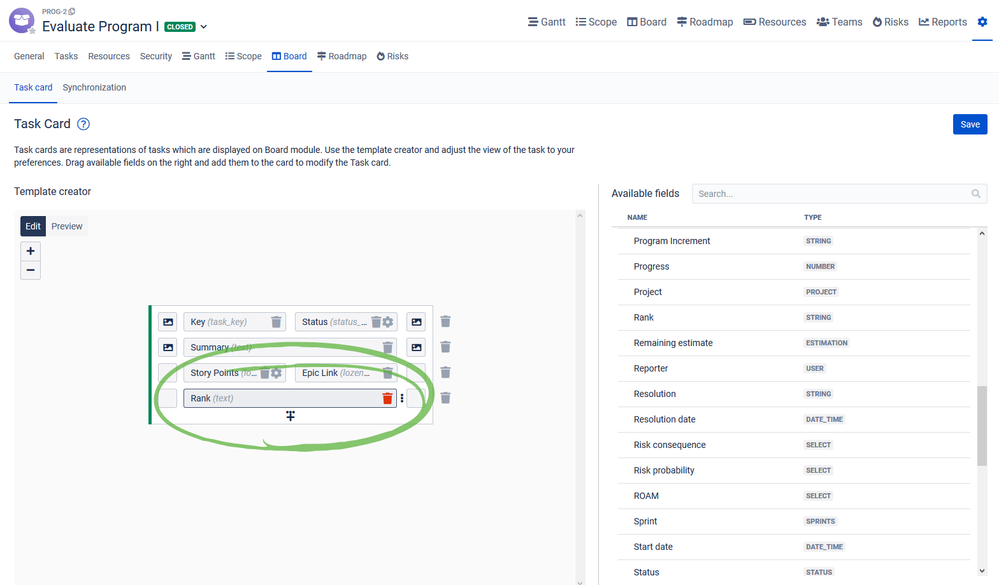Click the image slot left of Summary field
Screen dimensions: 999x585
click(168, 347)
